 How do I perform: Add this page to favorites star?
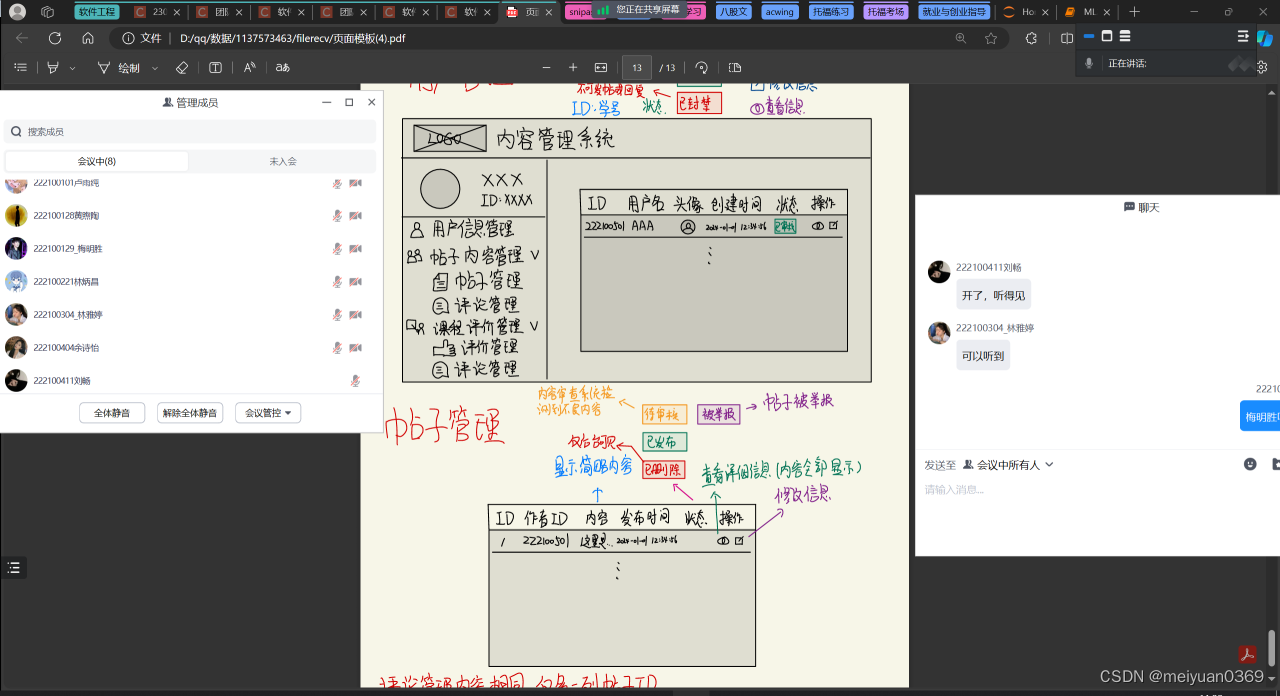pos(991,38)
